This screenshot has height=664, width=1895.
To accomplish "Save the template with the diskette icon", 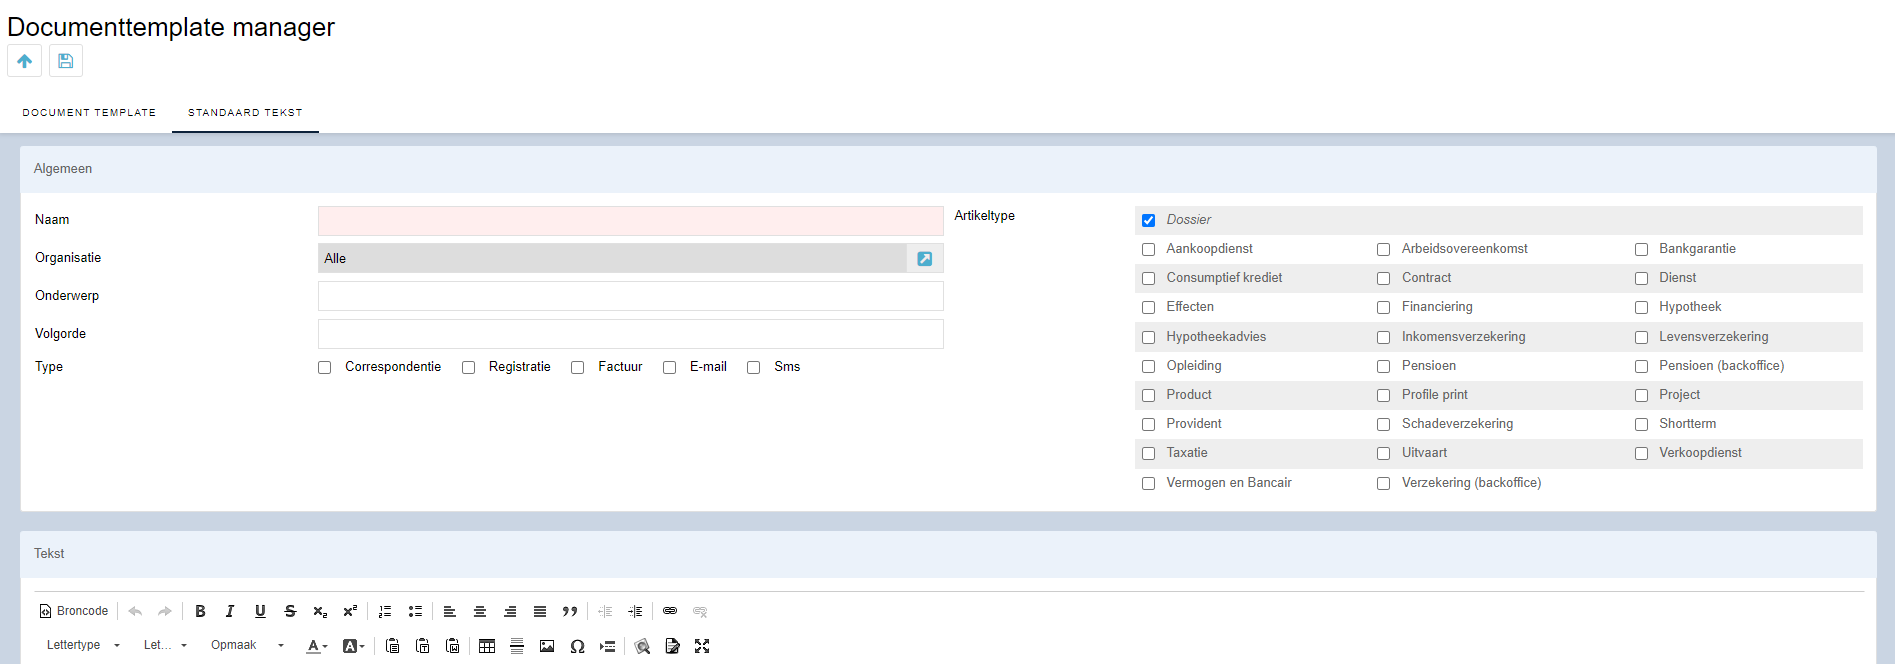I will click(x=66, y=61).
